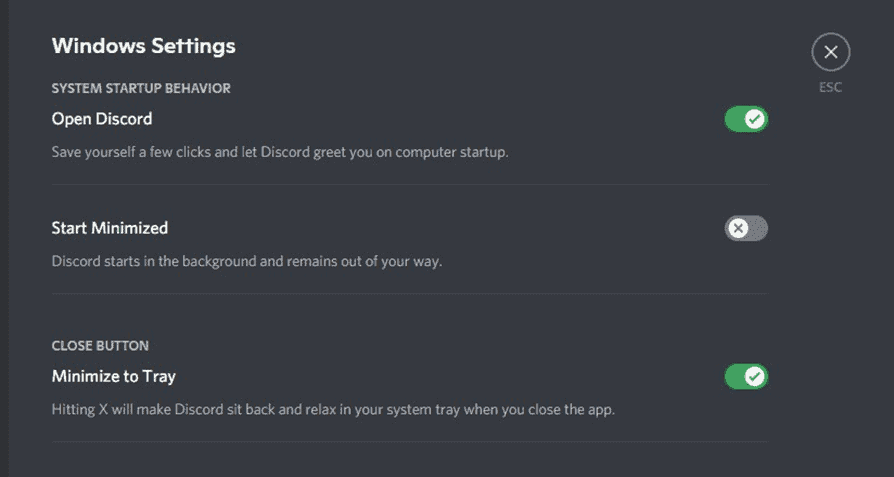Disable the Open Discord startup toggle
This screenshot has width=894, height=477.
(x=746, y=119)
